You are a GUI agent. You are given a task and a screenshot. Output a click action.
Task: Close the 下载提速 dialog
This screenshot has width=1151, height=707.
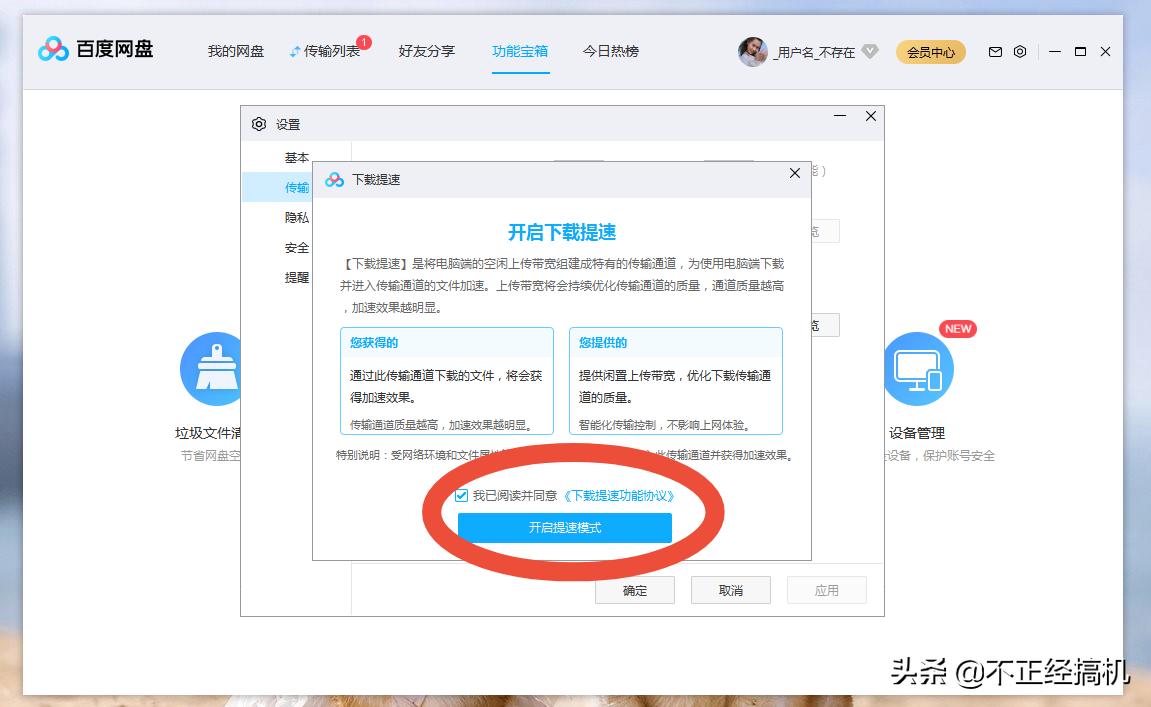click(x=795, y=173)
